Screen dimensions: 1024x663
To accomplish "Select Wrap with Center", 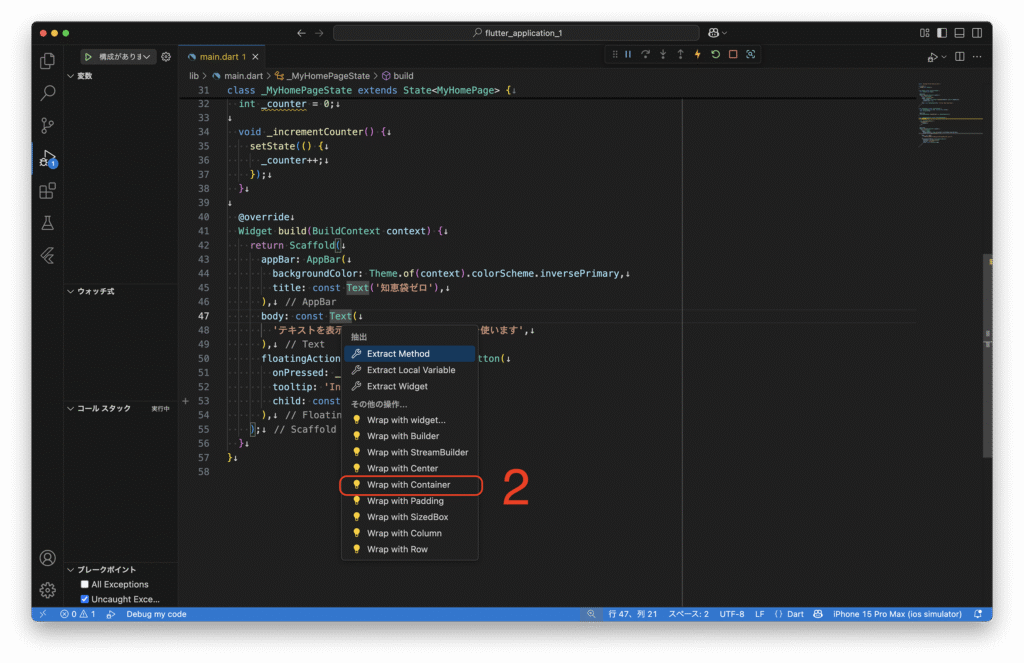I will (409, 468).
